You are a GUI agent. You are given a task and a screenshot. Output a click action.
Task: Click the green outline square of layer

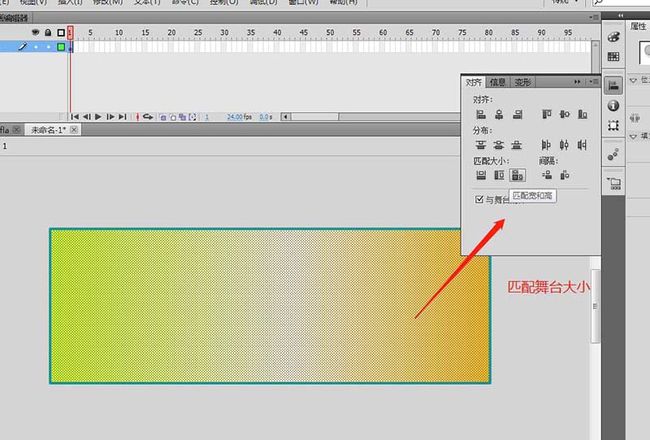point(61,47)
